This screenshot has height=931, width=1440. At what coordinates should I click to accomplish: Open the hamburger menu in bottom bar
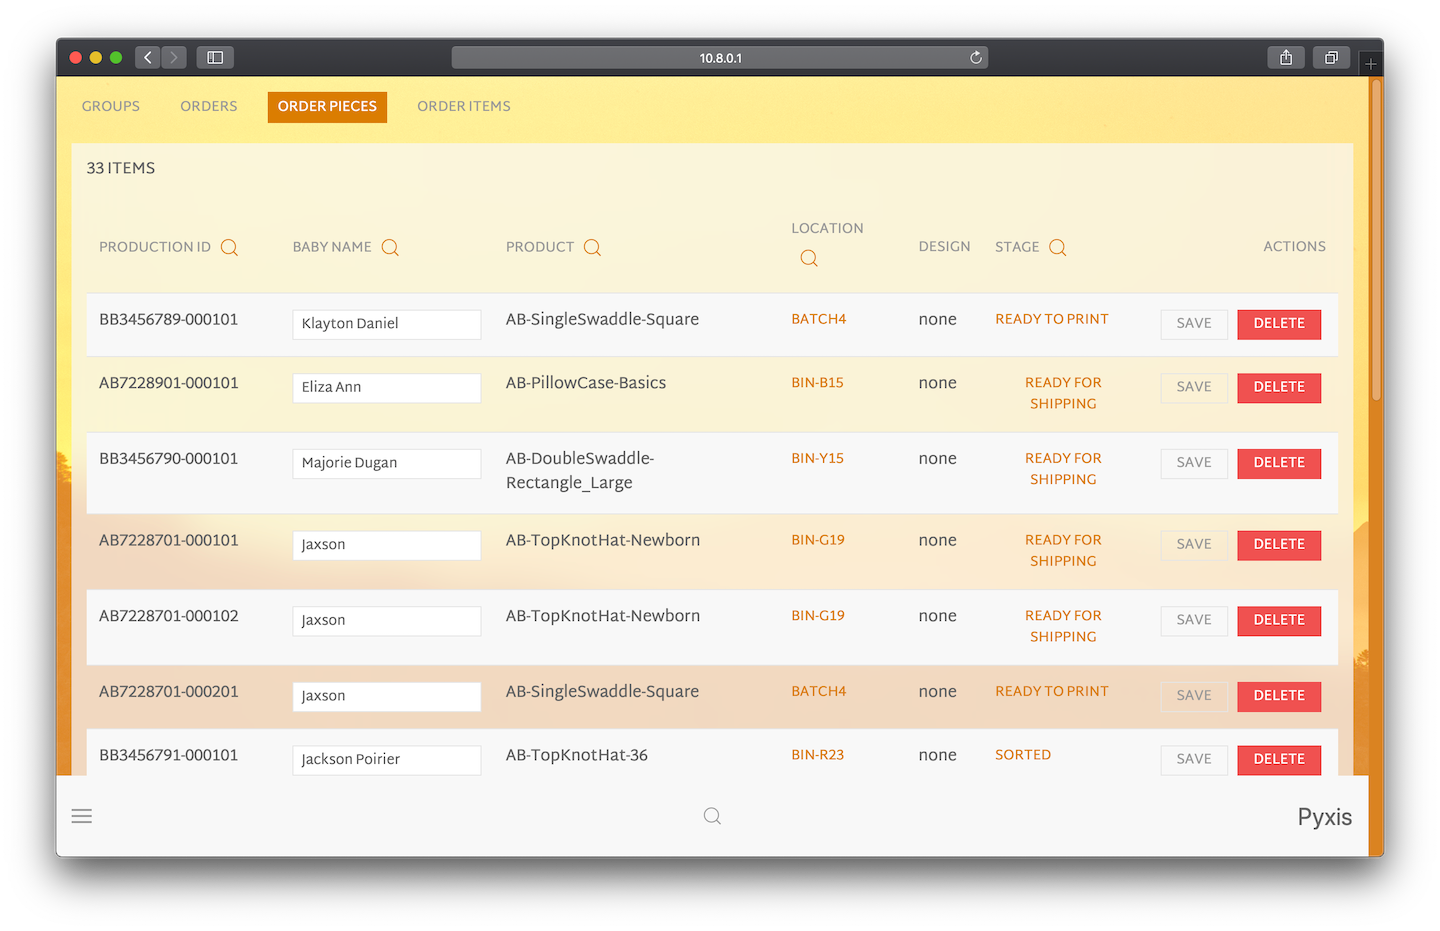81,816
